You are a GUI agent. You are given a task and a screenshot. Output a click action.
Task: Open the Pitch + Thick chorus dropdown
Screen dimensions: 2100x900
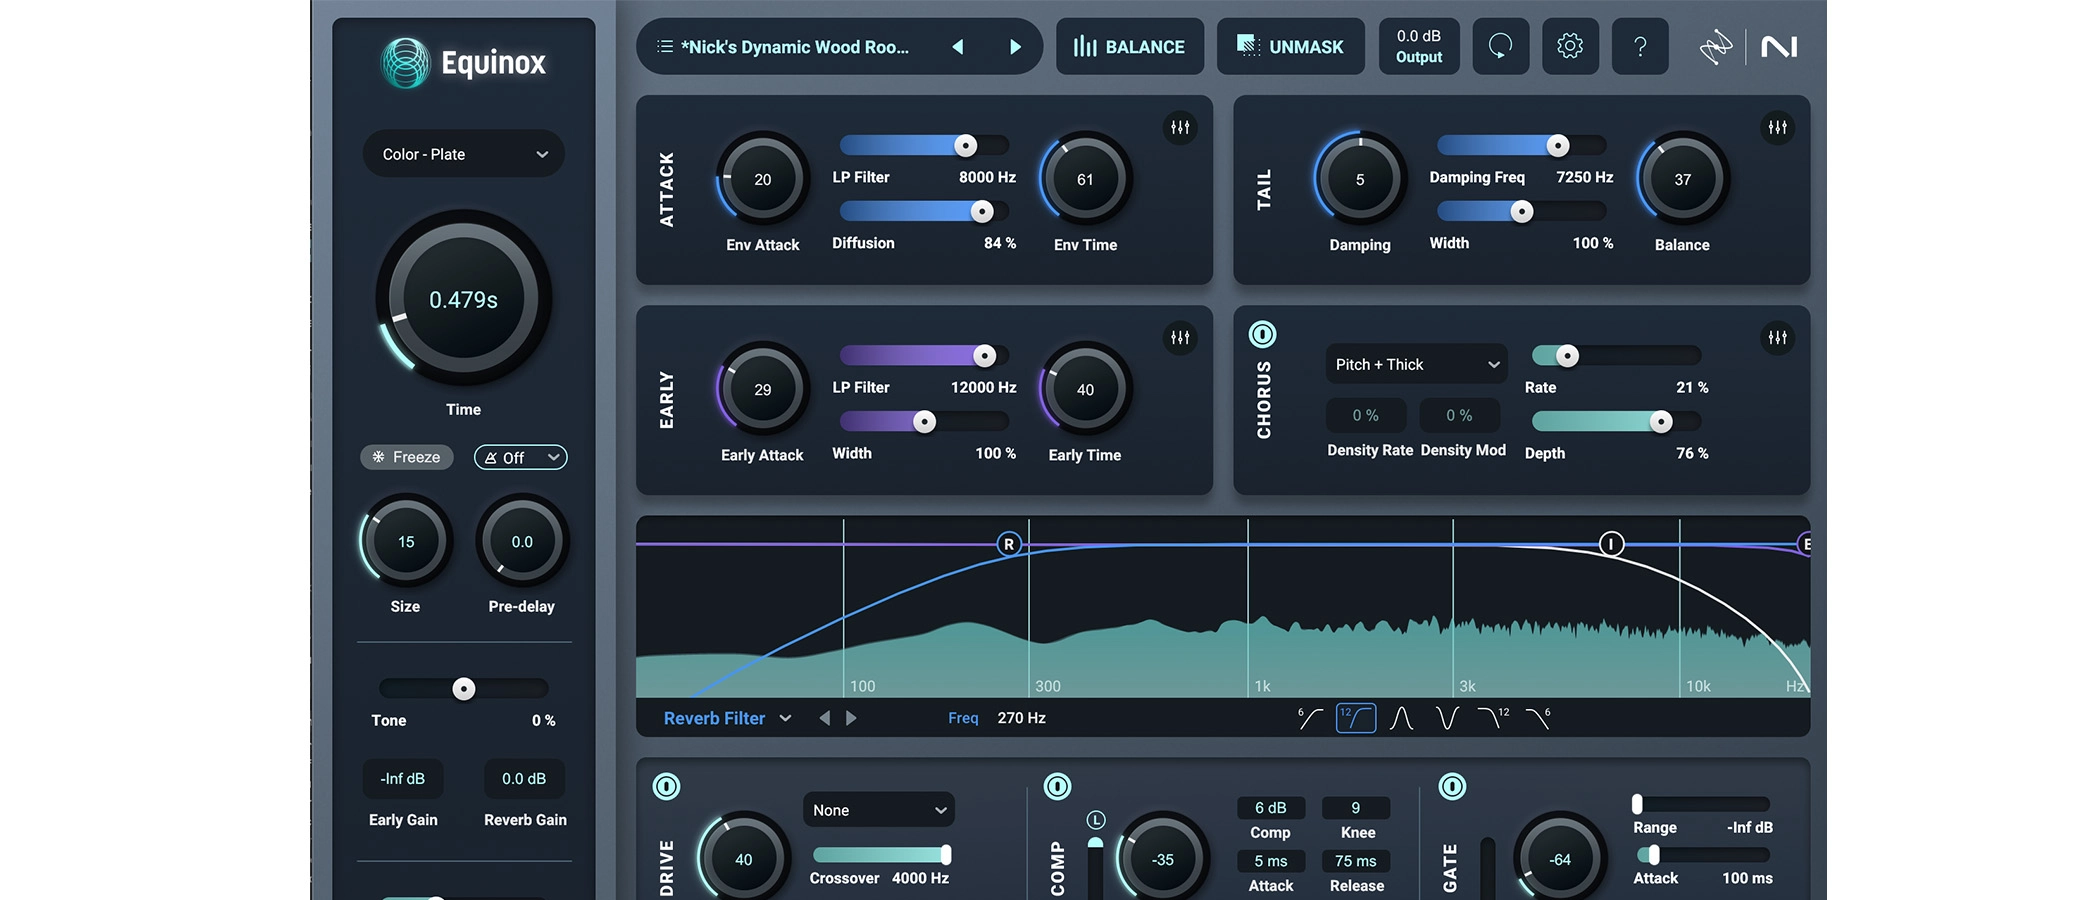click(x=1416, y=364)
